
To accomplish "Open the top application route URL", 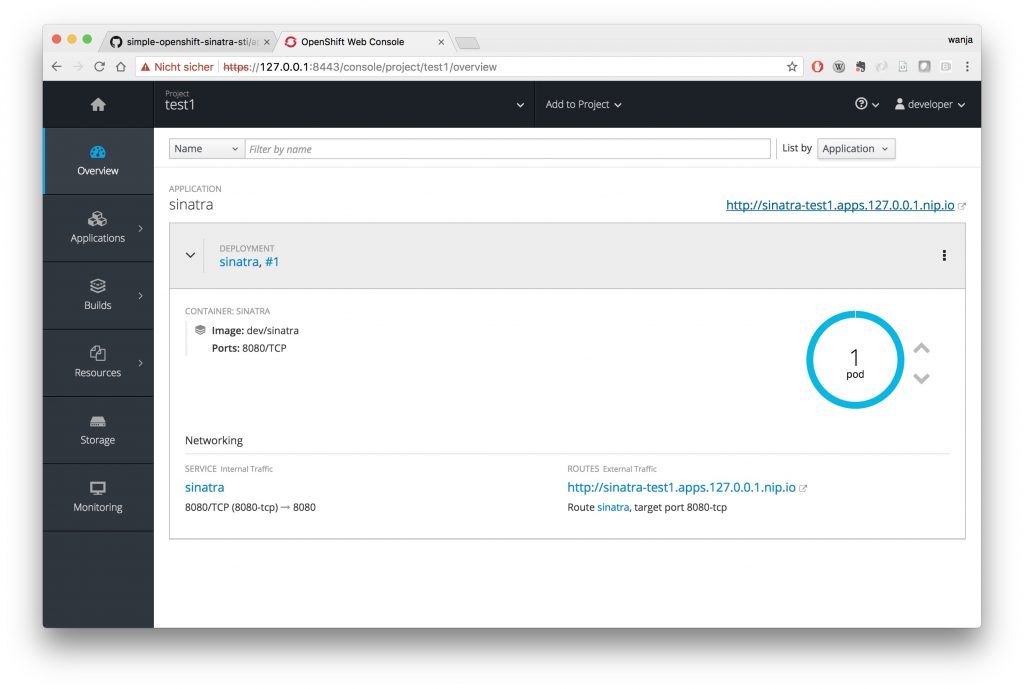I will click(x=840, y=205).
